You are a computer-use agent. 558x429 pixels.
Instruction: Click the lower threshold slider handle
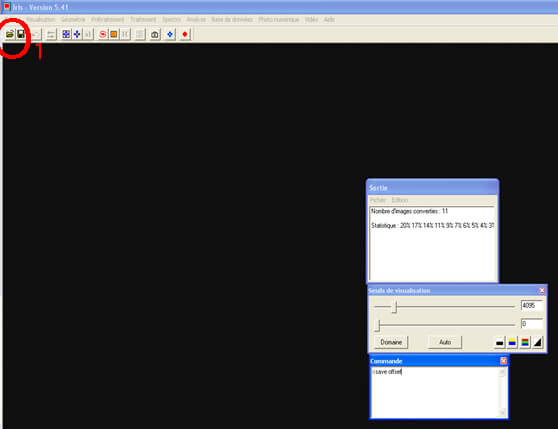pos(378,325)
